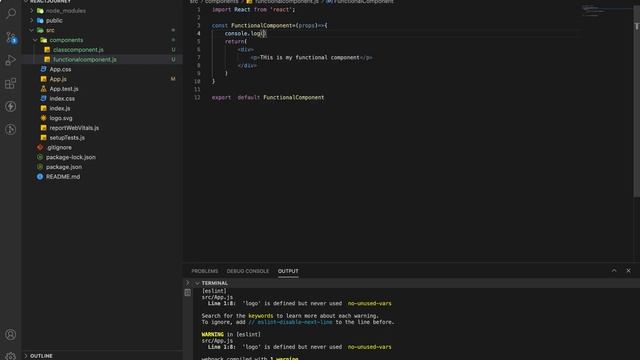The image size is (640, 360).
Task: Open the Extensions view
Action: point(11,83)
